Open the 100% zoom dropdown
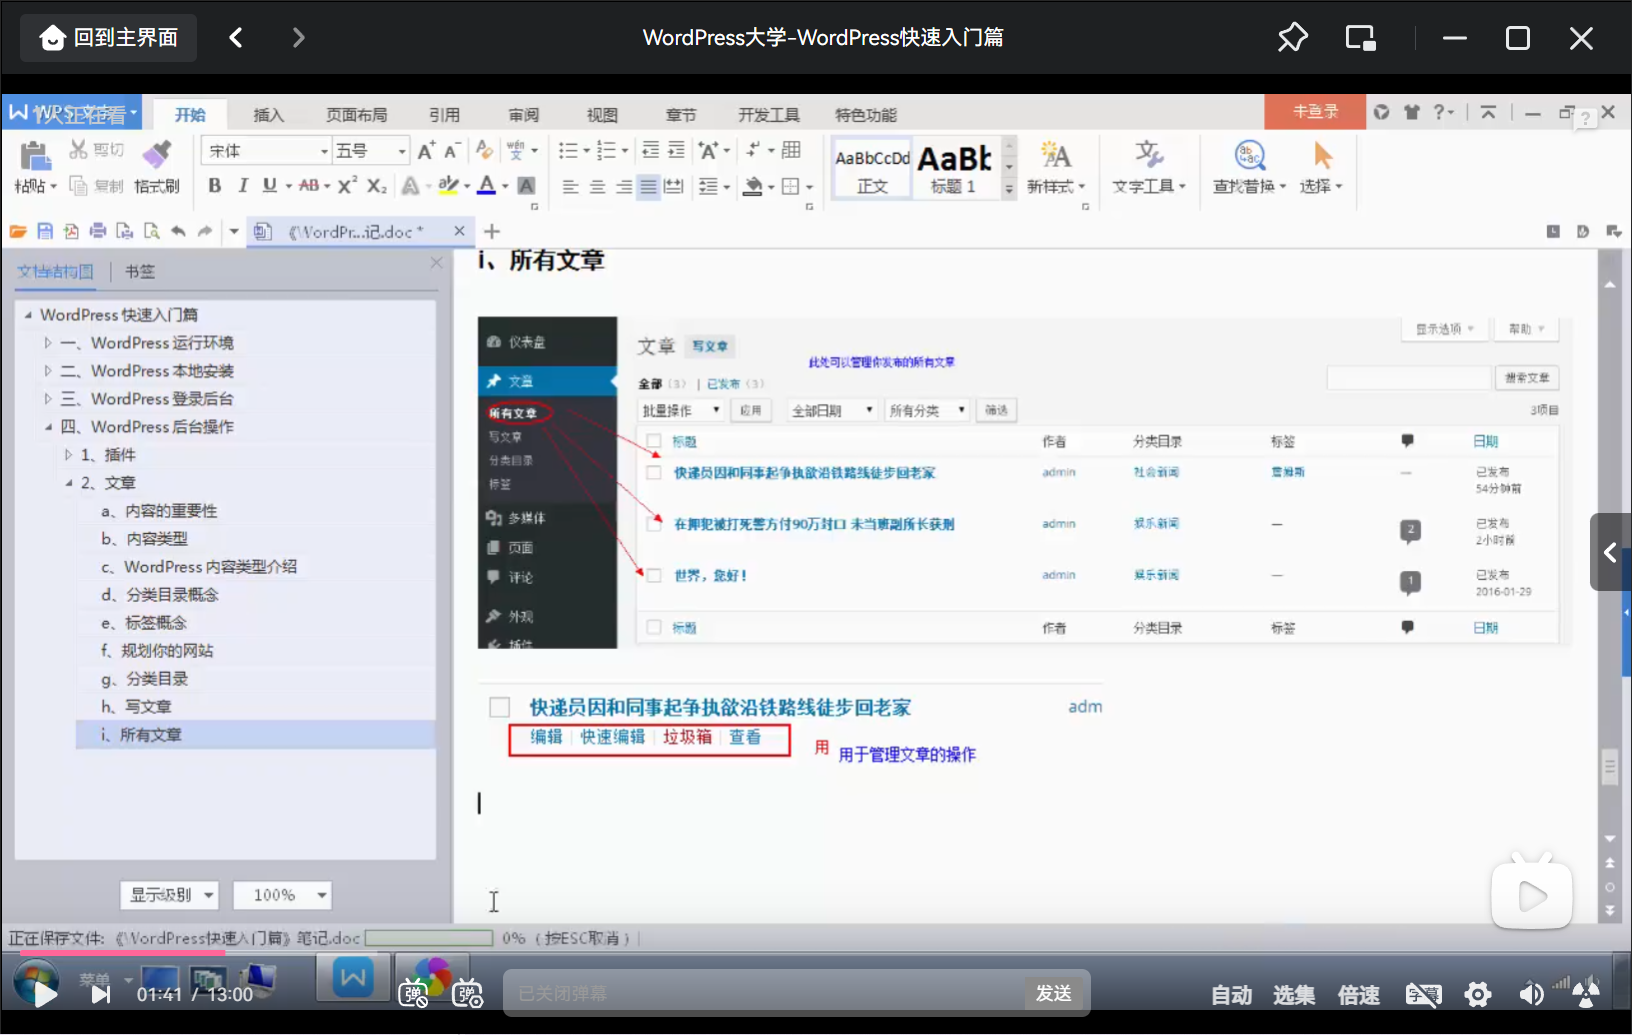 (x=282, y=895)
